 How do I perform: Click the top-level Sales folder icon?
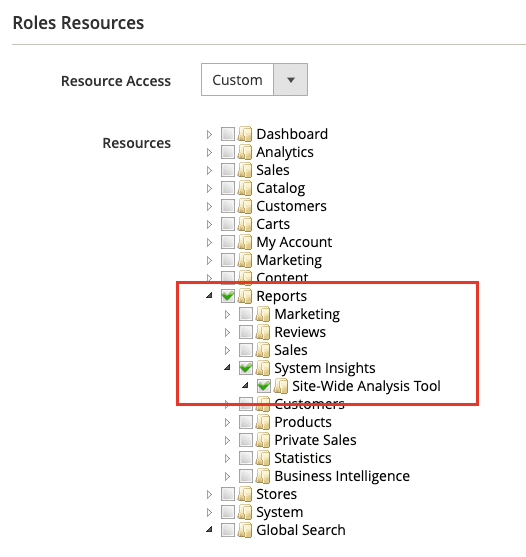245,170
